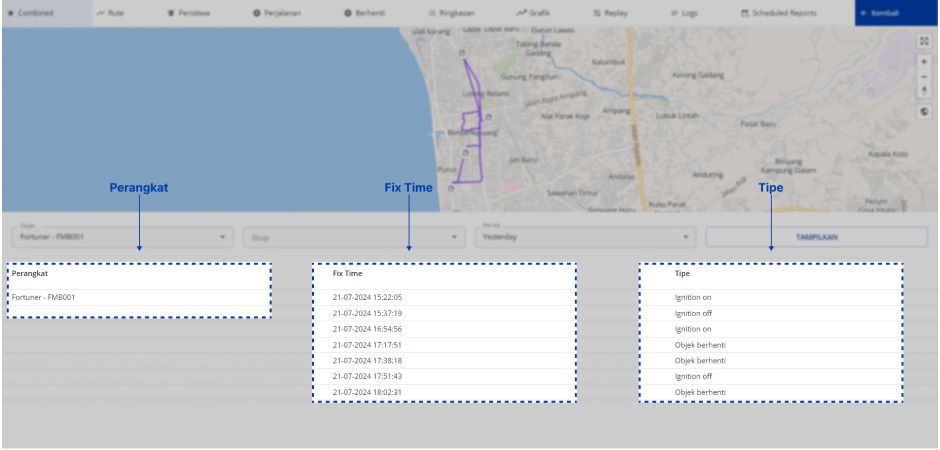The width and height of the screenshot is (940, 450).
Task: Open the globe map layer switcher
Action: point(924,112)
